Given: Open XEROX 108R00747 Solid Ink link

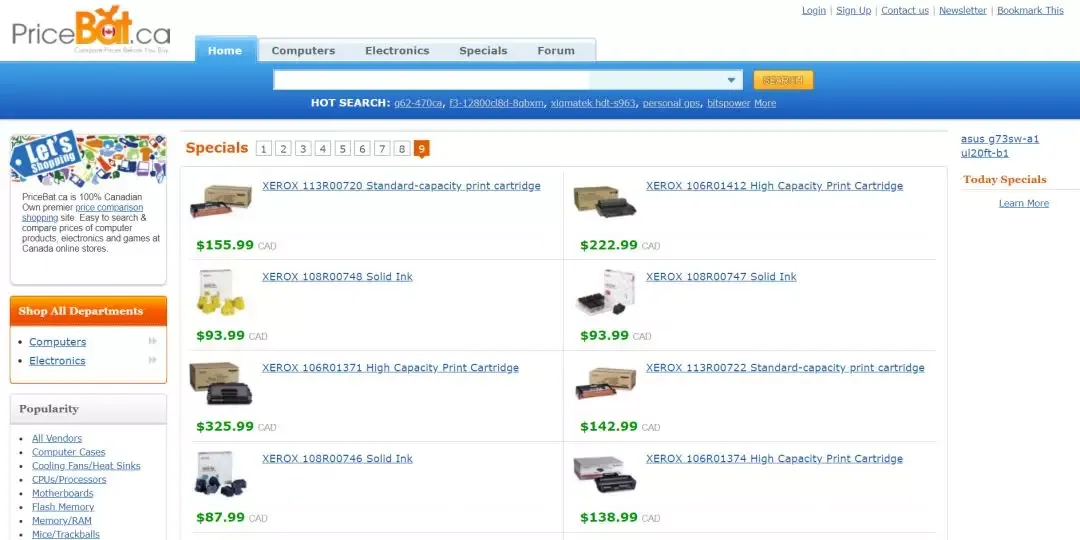Looking at the screenshot, I should click(x=721, y=277).
